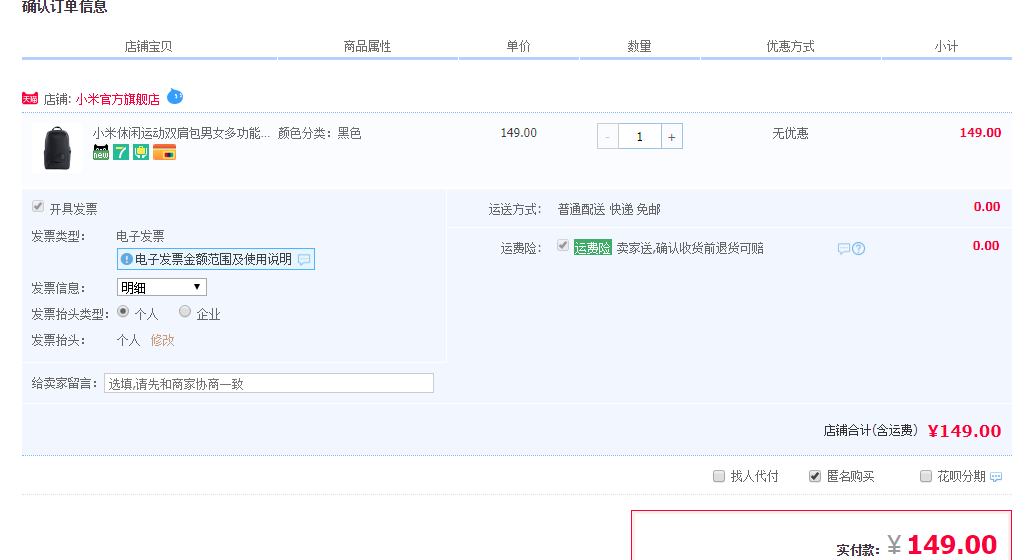Viewport: 1027px width, 560px height.
Task: Enable the 花呗分期 checkbox
Action: pyautogui.click(x=925, y=476)
